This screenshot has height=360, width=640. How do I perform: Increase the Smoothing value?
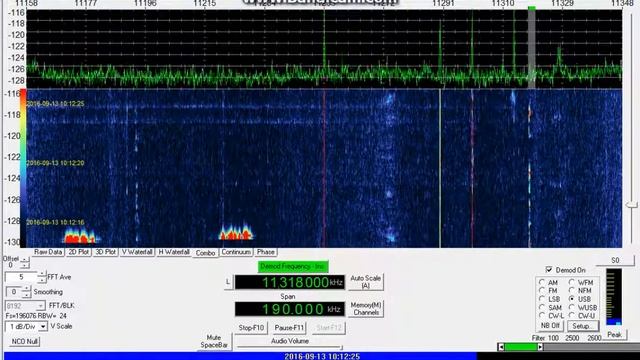click(x=26, y=289)
